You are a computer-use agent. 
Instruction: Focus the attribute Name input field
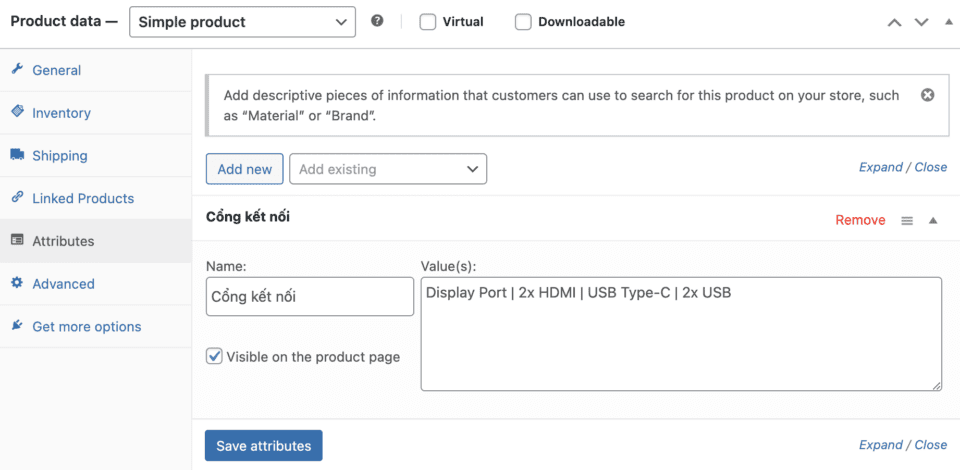point(310,297)
